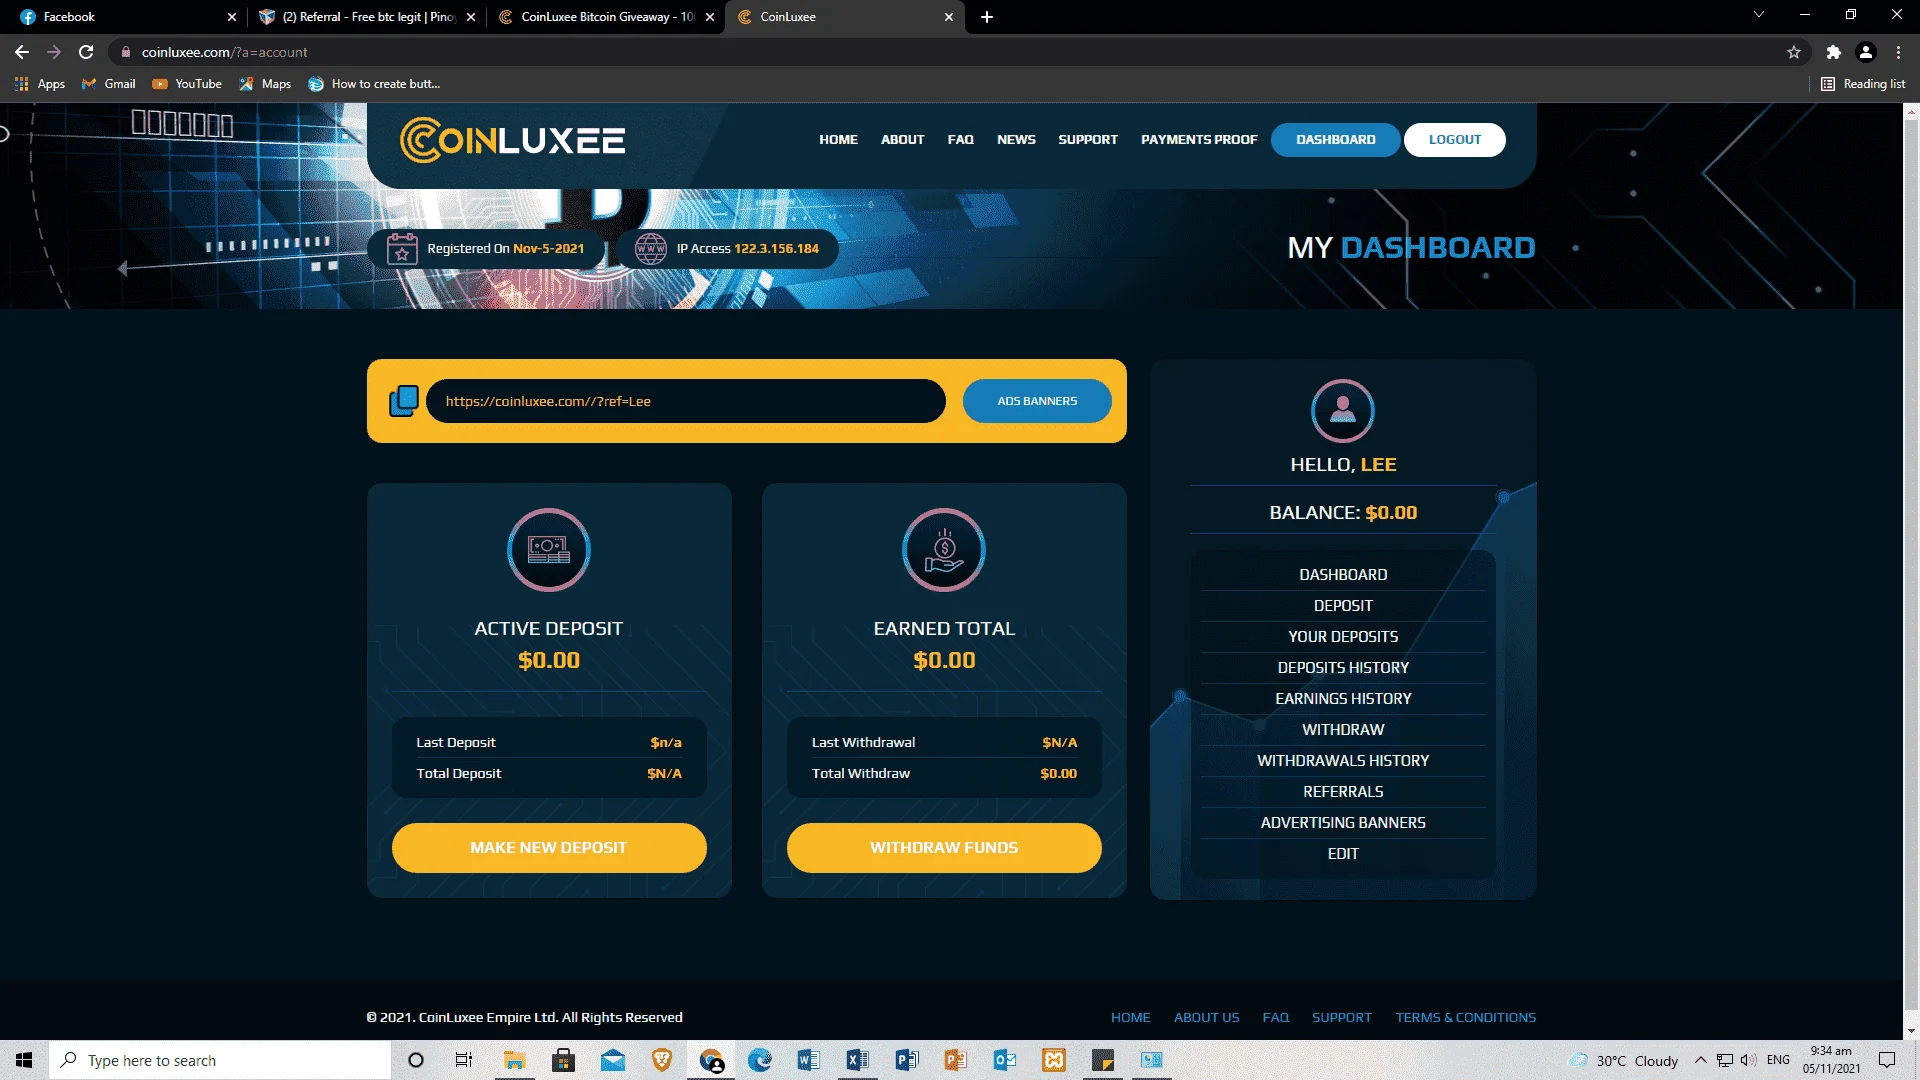Open the Chrome tab search dropdown
Image resolution: width=1920 pixels, height=1080 pixels.
click(1759, 15)
